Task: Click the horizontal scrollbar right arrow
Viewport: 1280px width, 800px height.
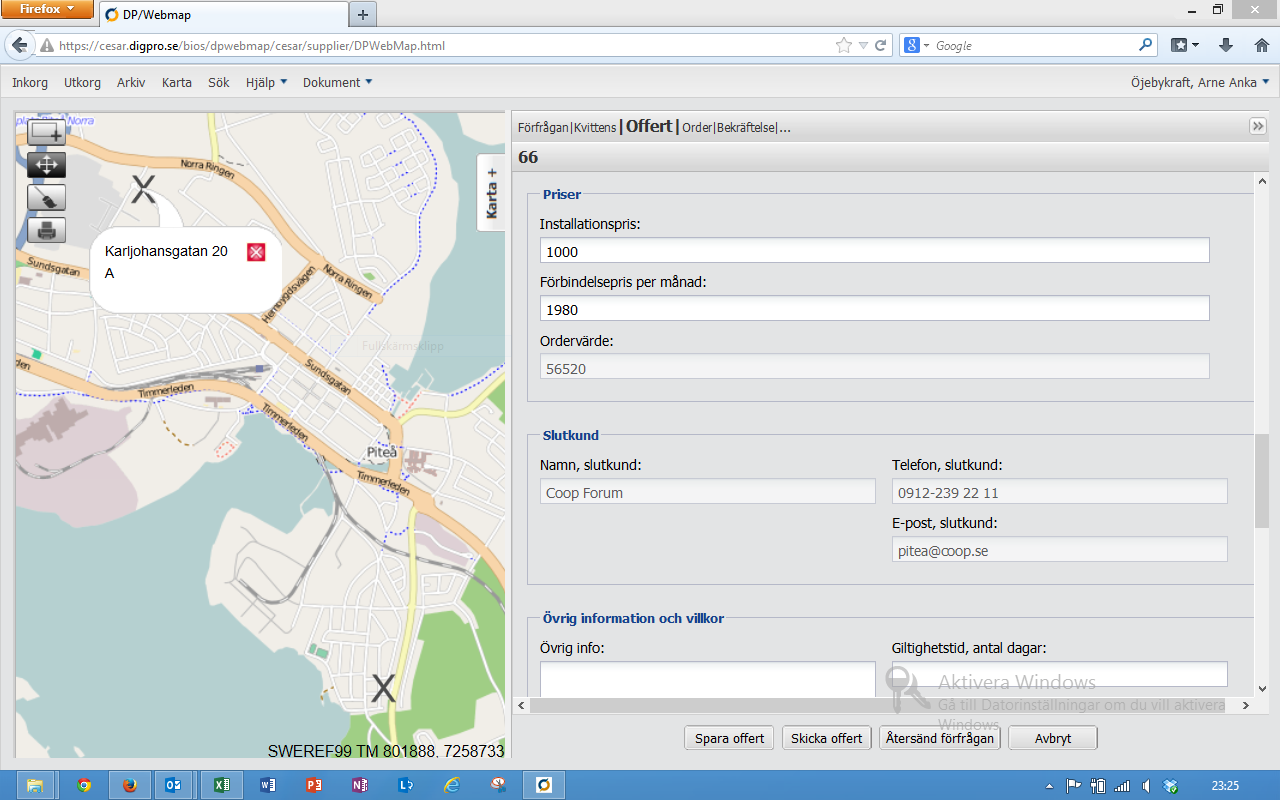Action: coord(1245,706)
